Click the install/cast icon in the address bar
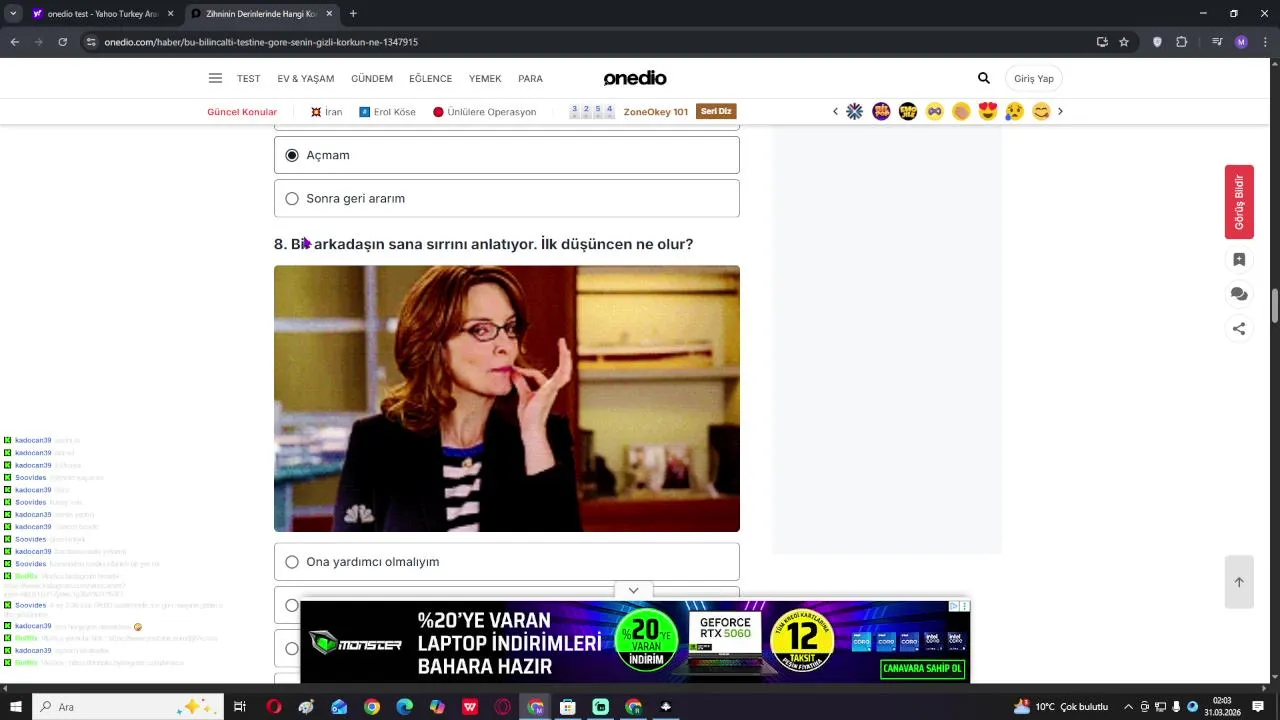 coord(1102,42)
